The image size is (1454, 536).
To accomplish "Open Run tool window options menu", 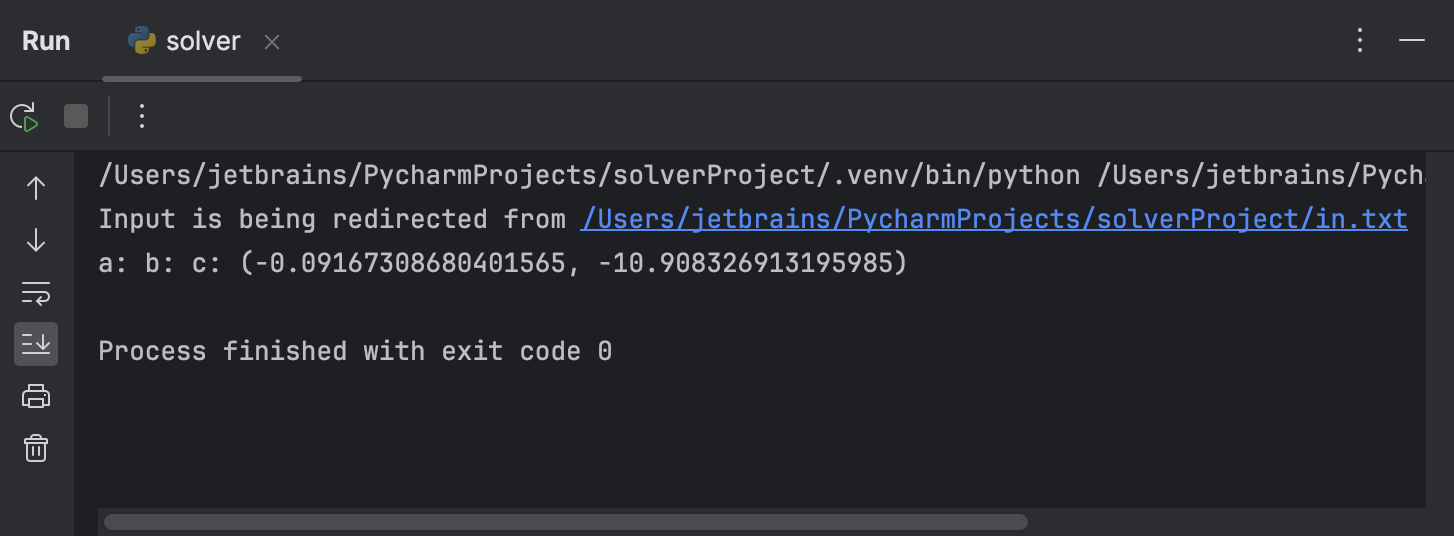I will coord(1360,40).
